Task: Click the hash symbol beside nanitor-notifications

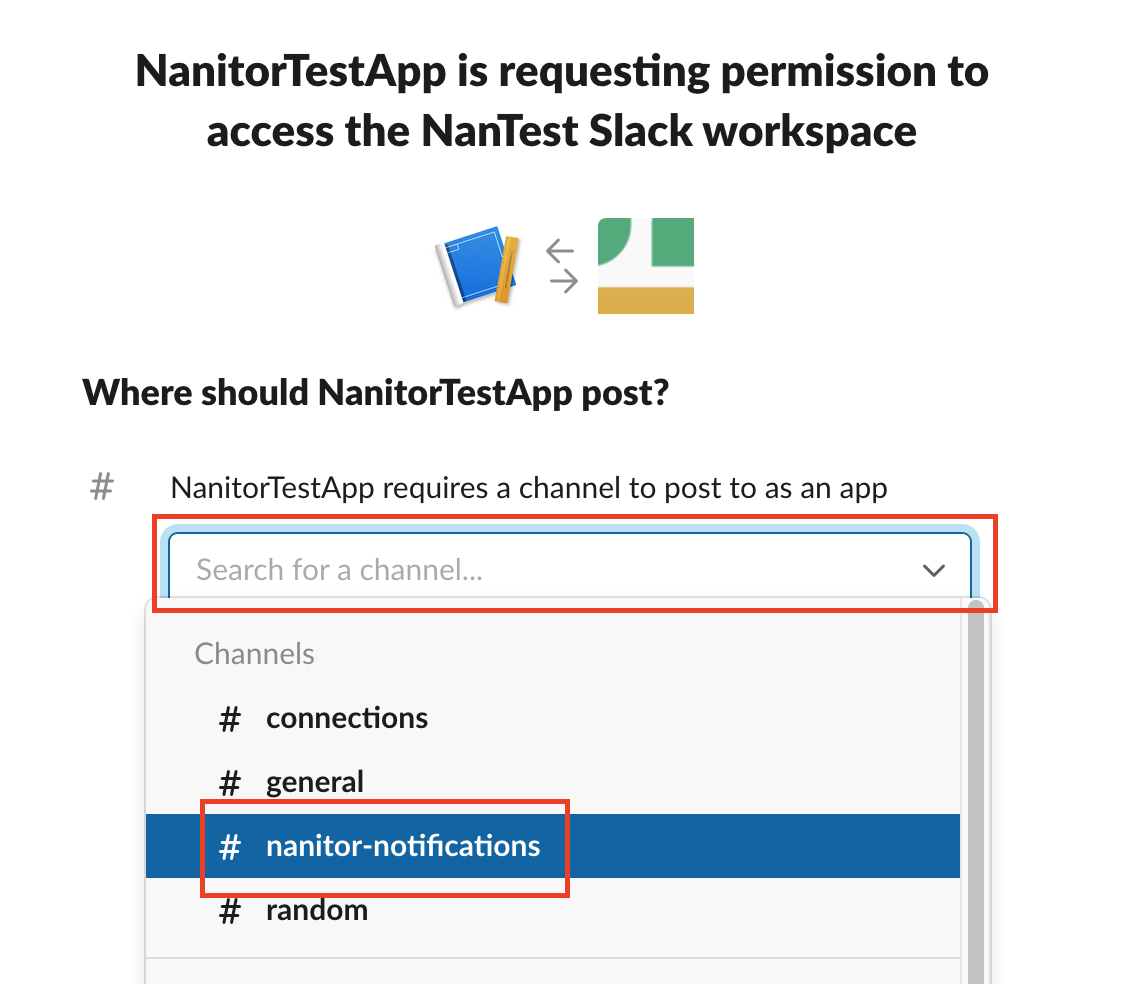Action: (230, 847)
